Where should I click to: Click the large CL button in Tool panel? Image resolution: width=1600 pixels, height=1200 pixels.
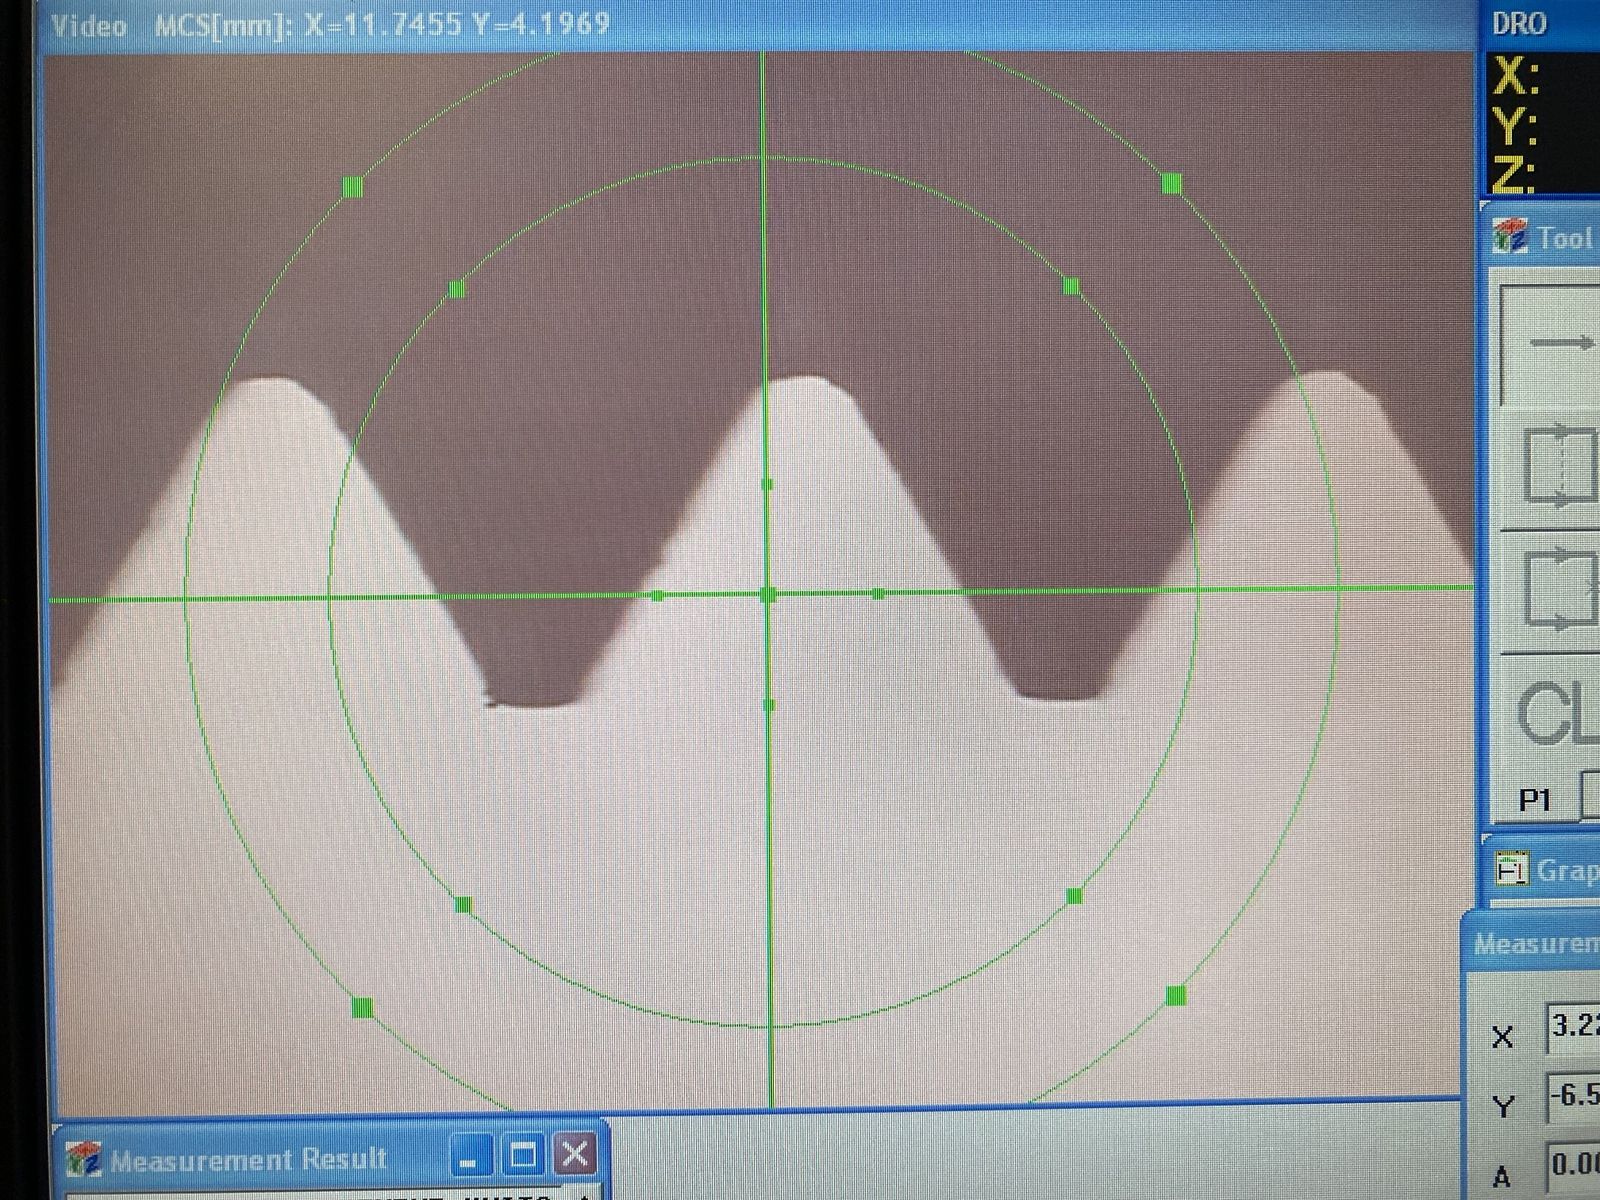click(1558, 712)
